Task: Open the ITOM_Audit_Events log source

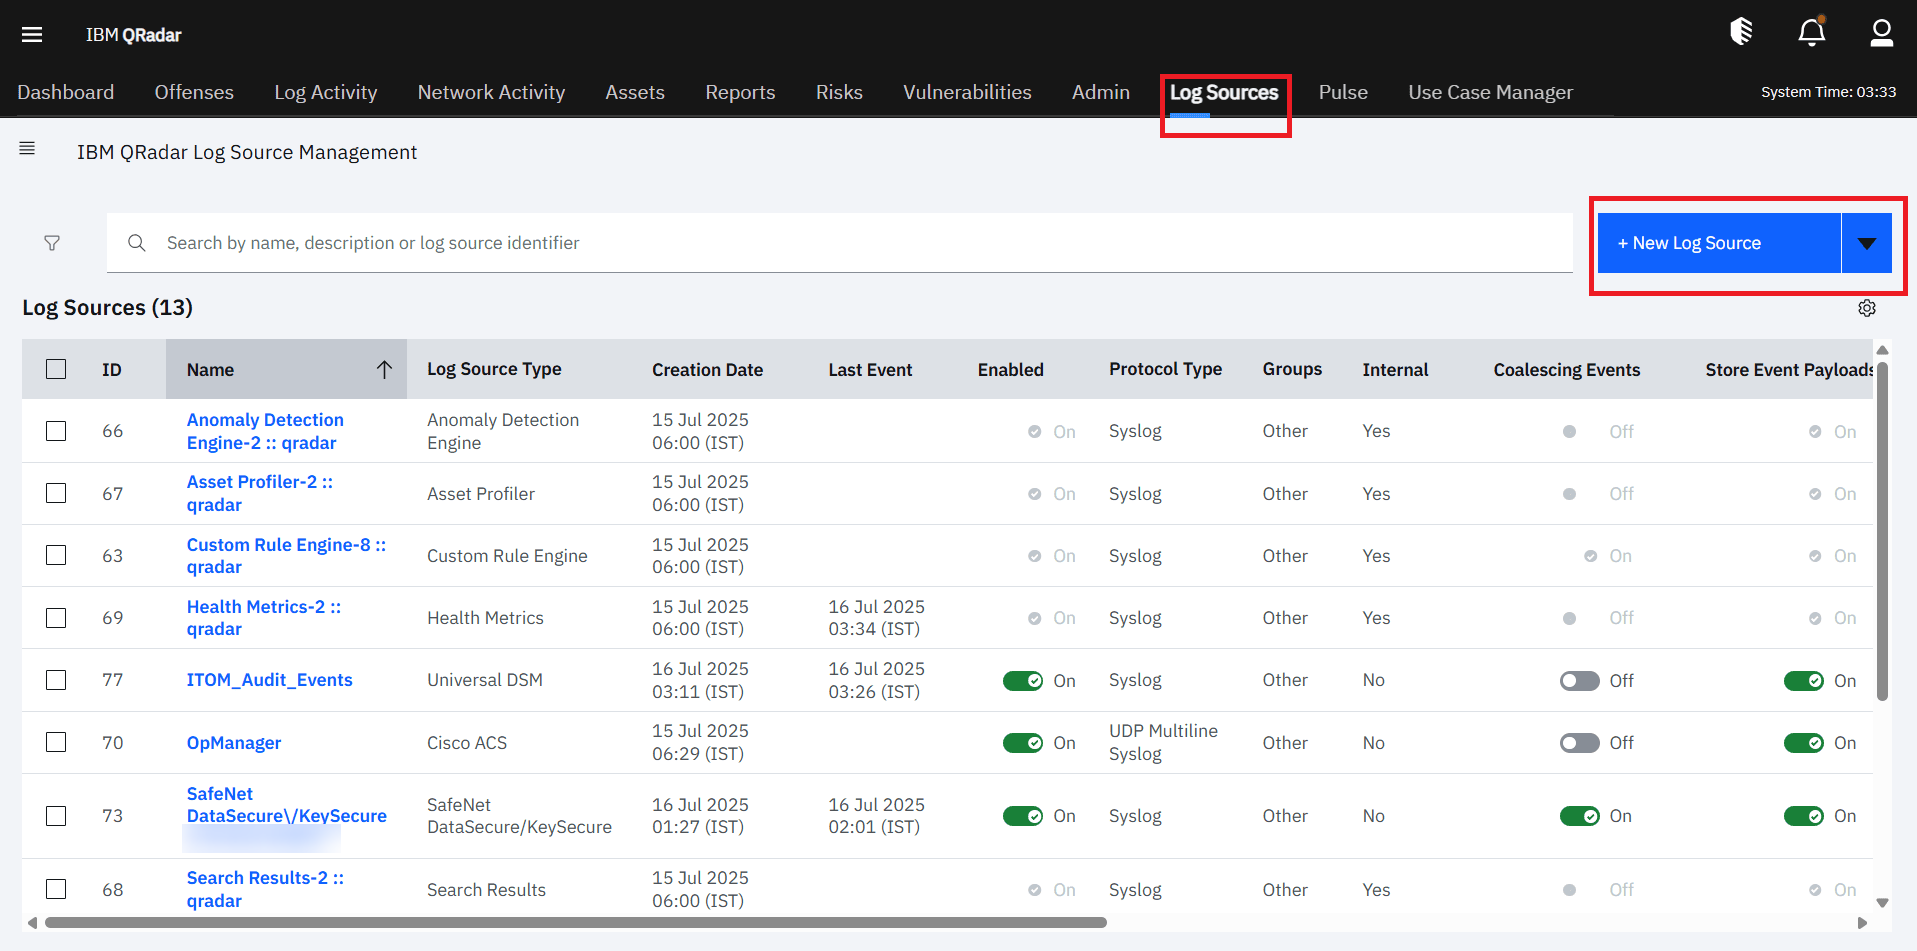Action: click(x=270, y=680)
